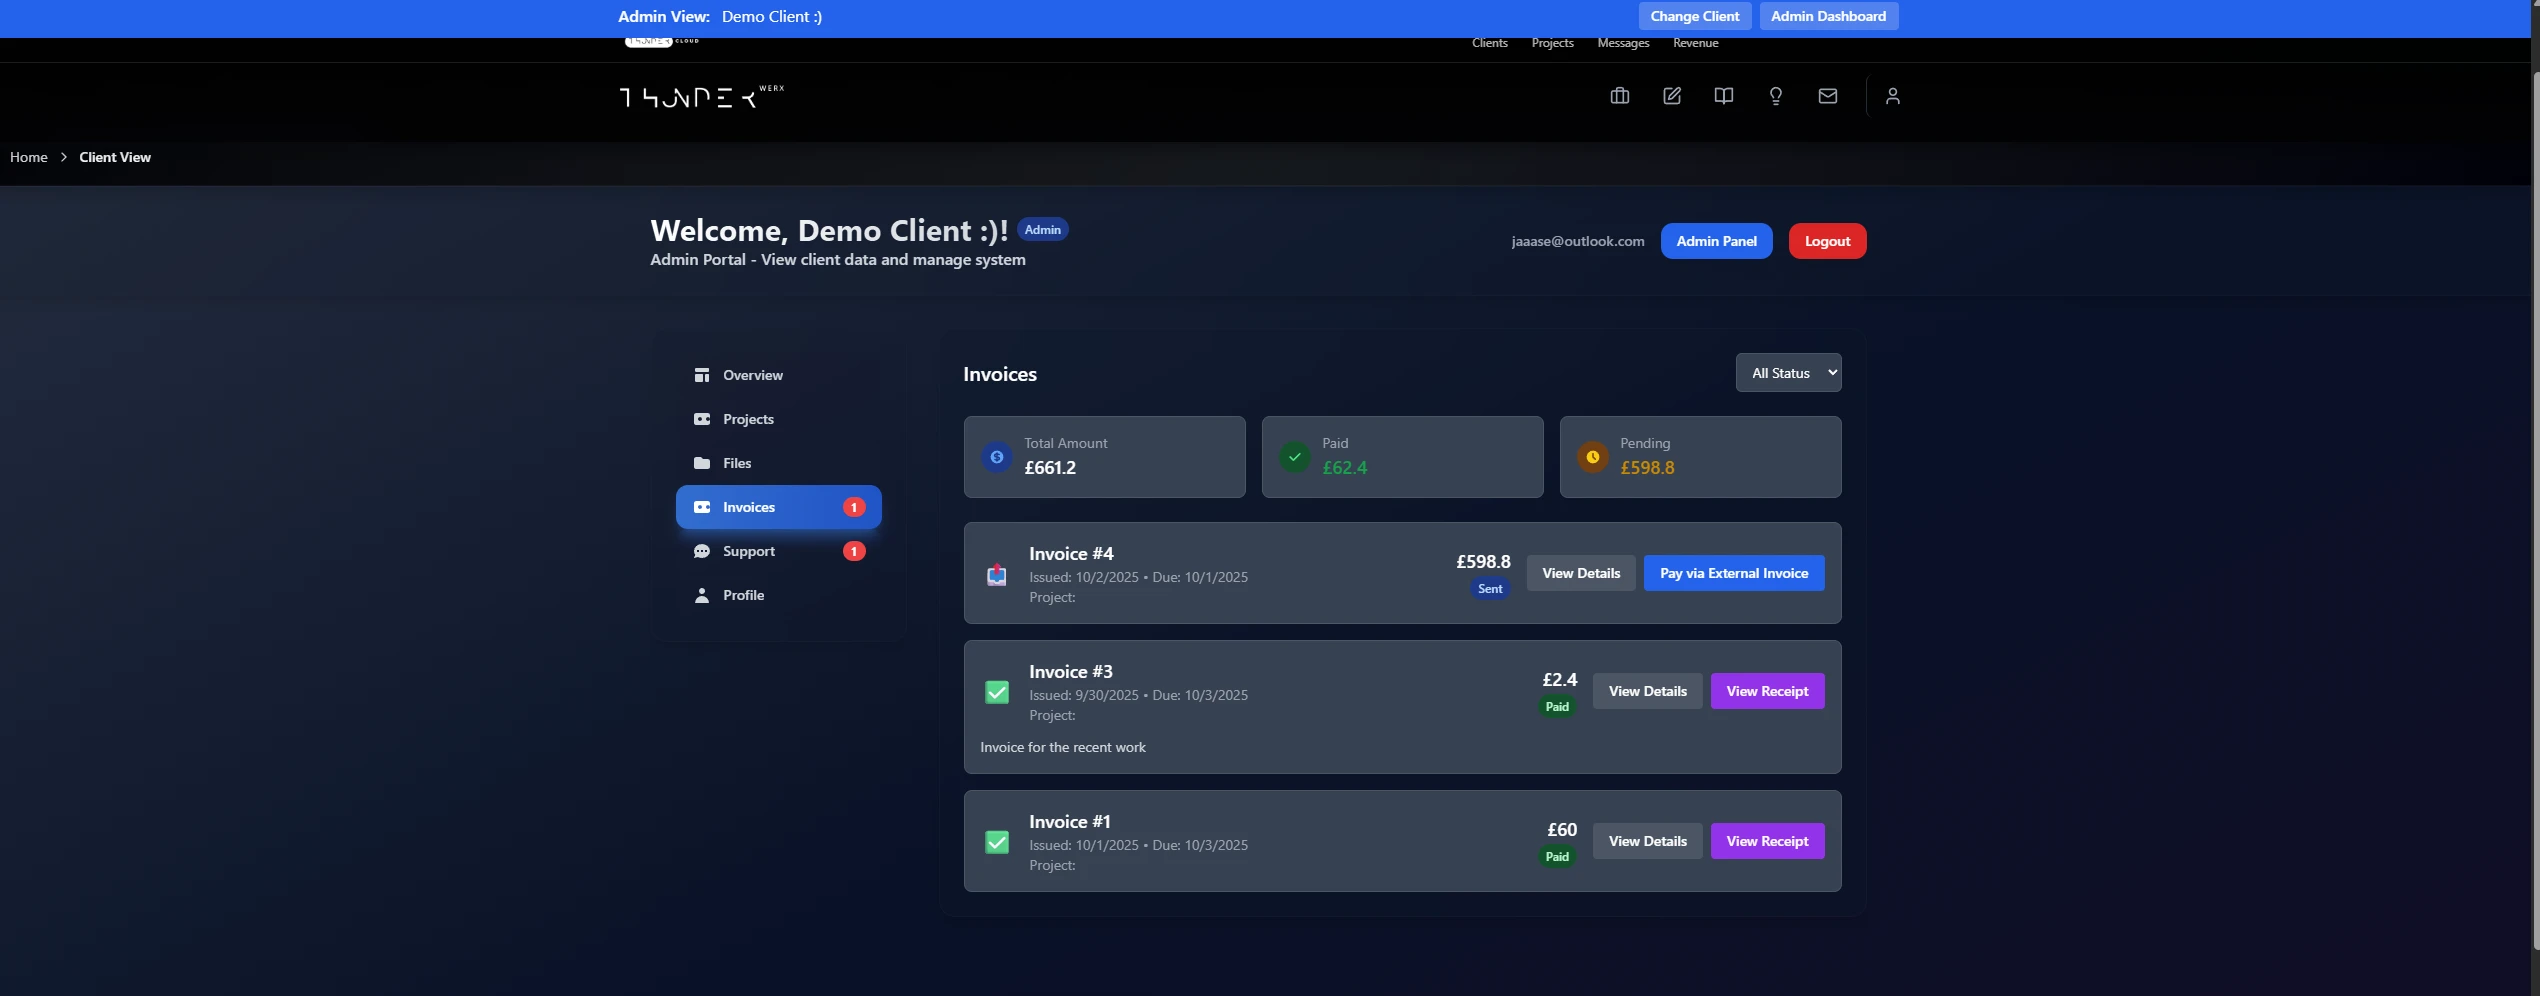
Task: Click the yellow pending status icon
Action: point(1592,457)
